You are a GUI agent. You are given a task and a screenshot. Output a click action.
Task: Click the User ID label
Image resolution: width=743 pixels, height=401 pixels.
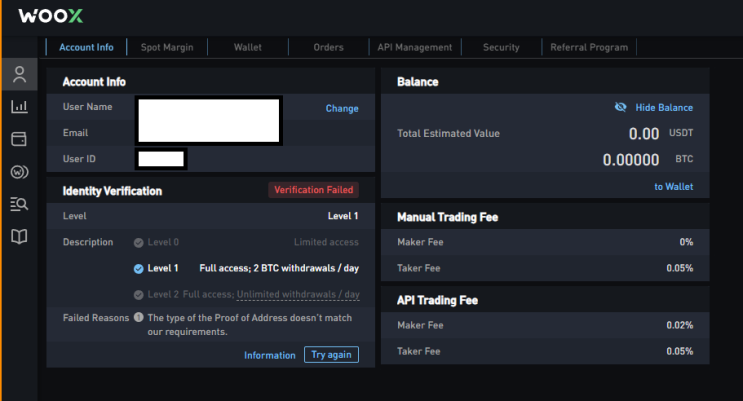[79, 159]
